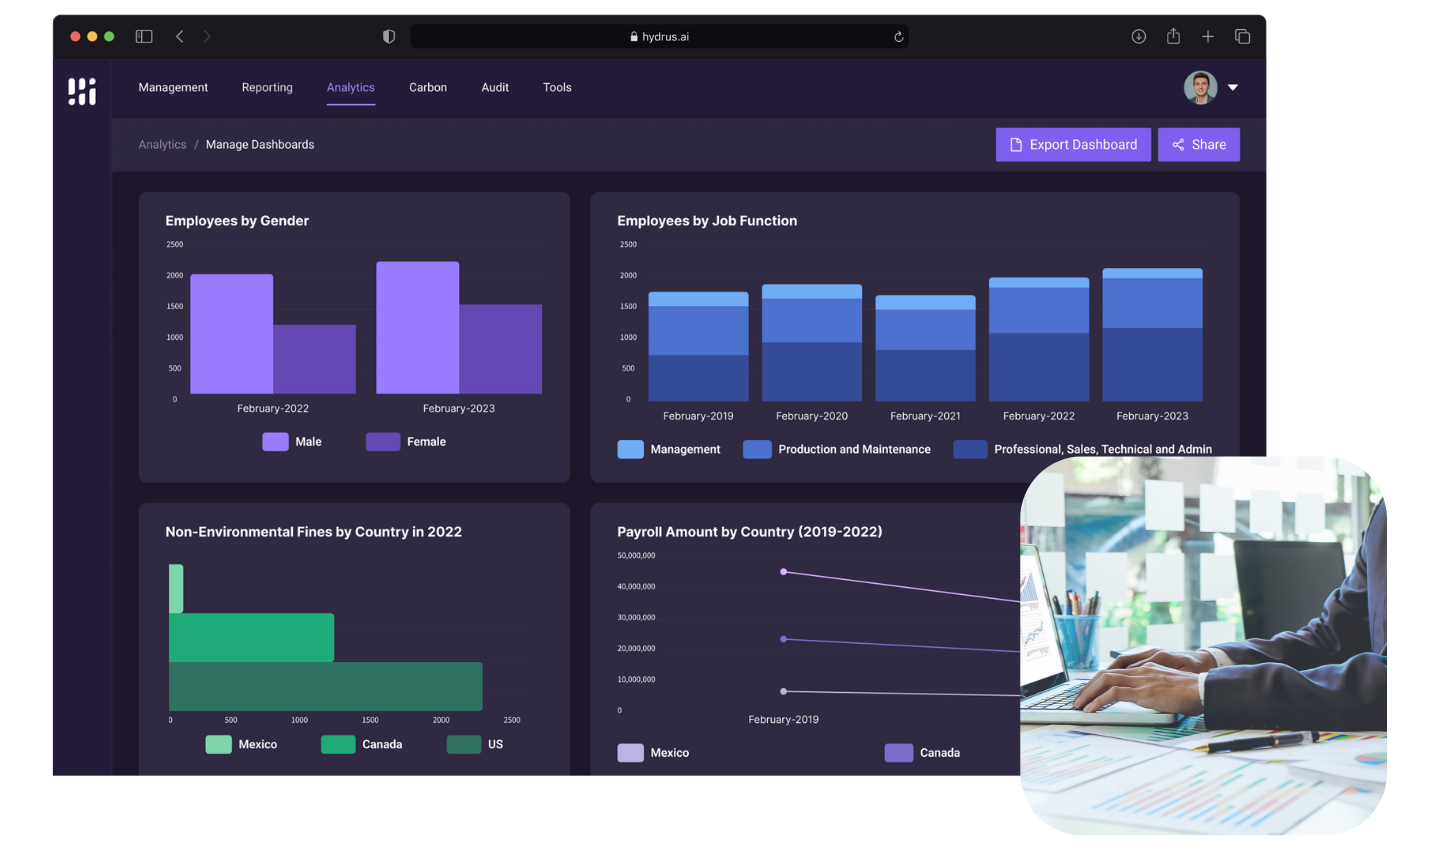Click the browser back chevron

click(x=179, y=36)
